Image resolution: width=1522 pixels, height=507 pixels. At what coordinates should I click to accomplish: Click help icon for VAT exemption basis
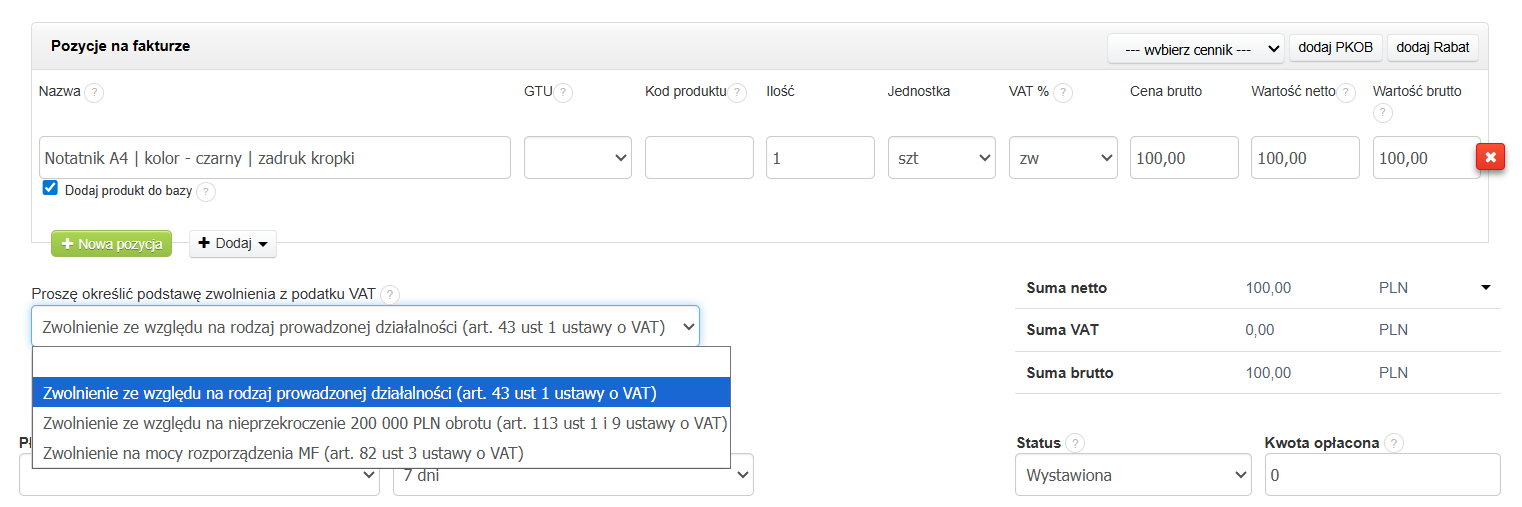390,295
